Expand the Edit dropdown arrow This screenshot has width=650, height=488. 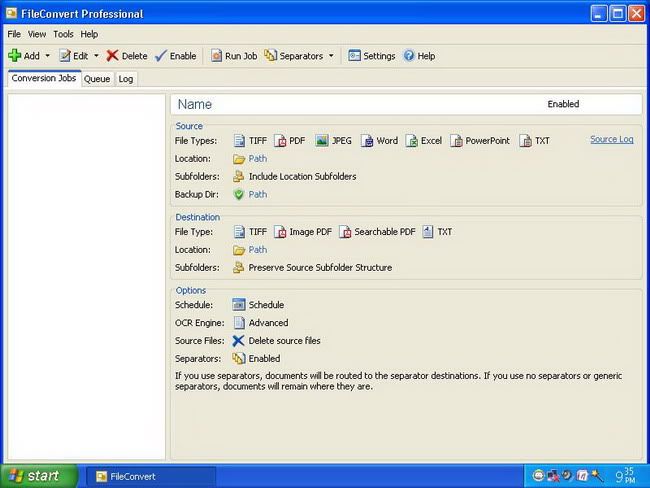(x=96, y=56)
